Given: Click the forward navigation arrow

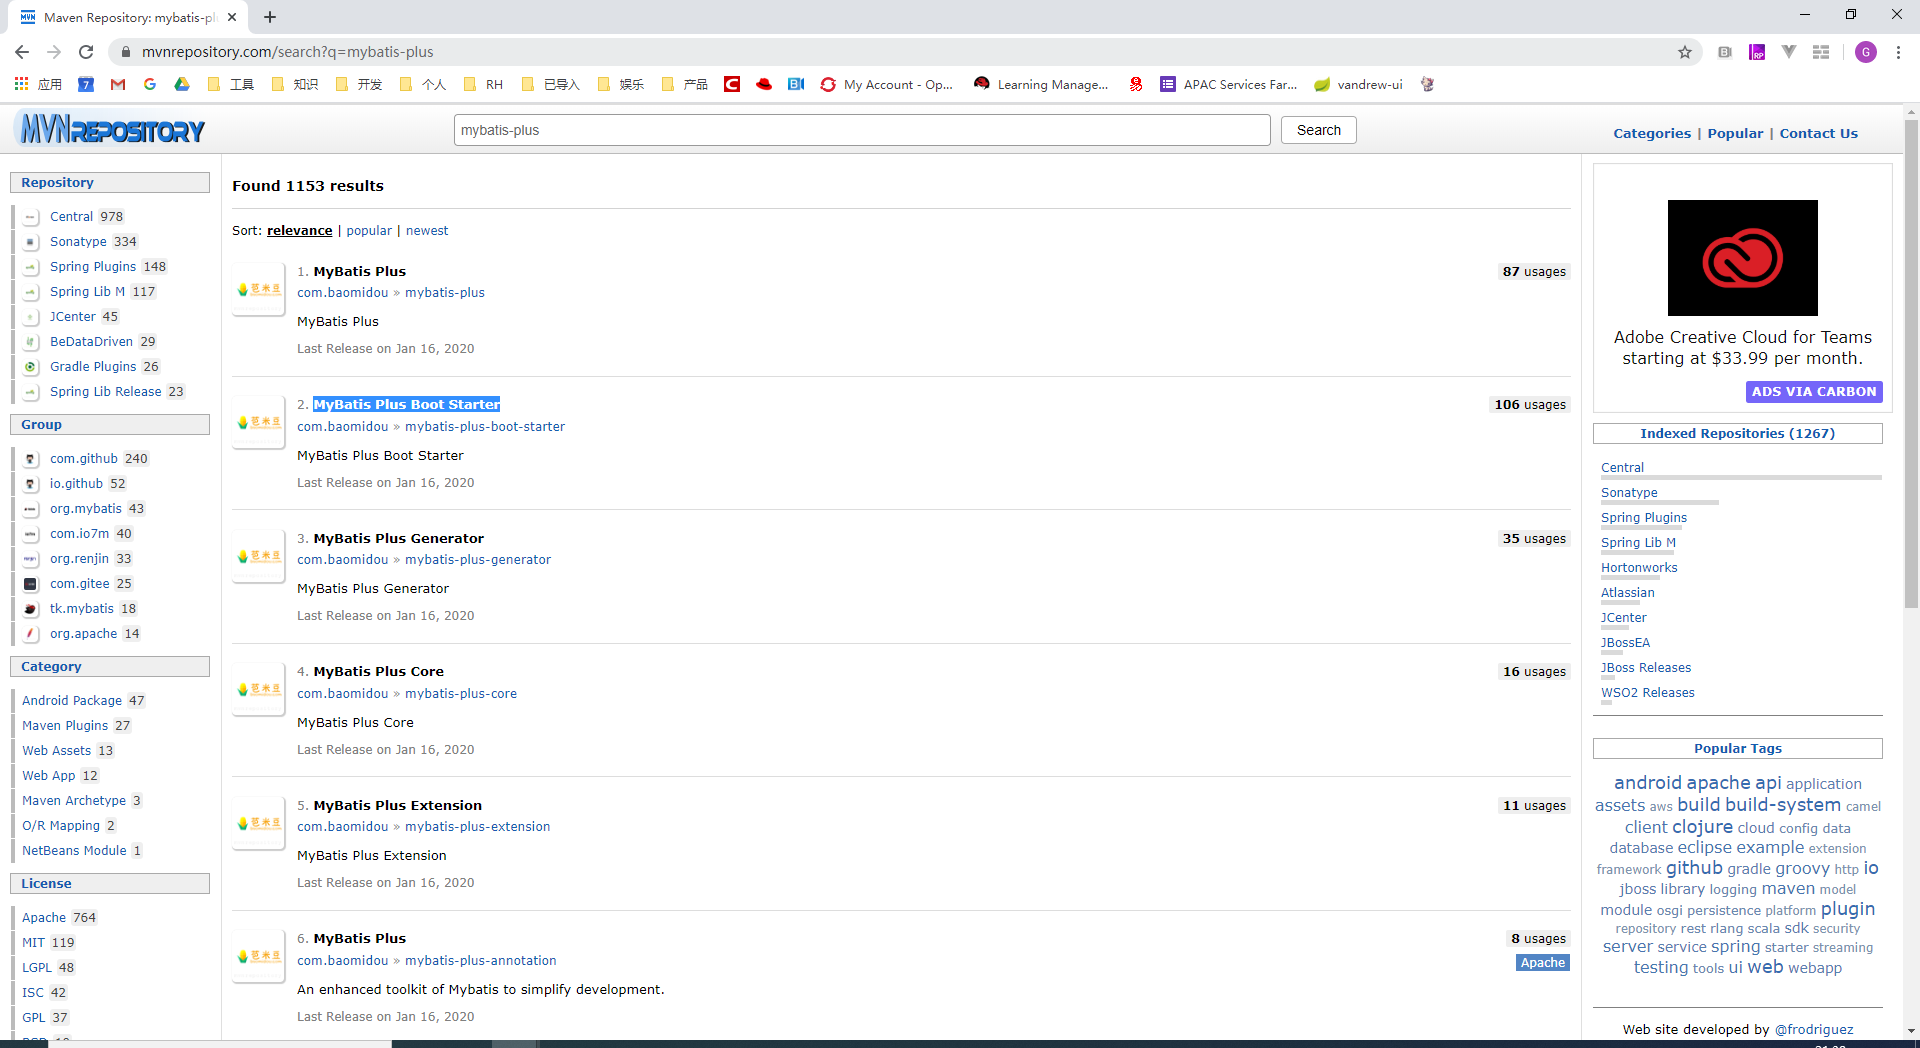Looking at the screenshot, I should point(54,52).
